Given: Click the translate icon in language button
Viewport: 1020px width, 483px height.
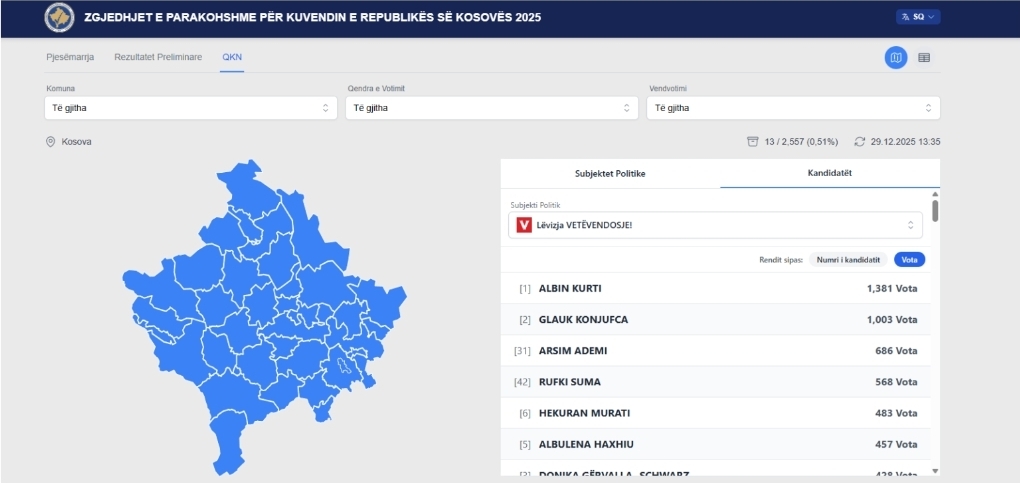Looking at the screenshot, I should [x=905, y=17].
